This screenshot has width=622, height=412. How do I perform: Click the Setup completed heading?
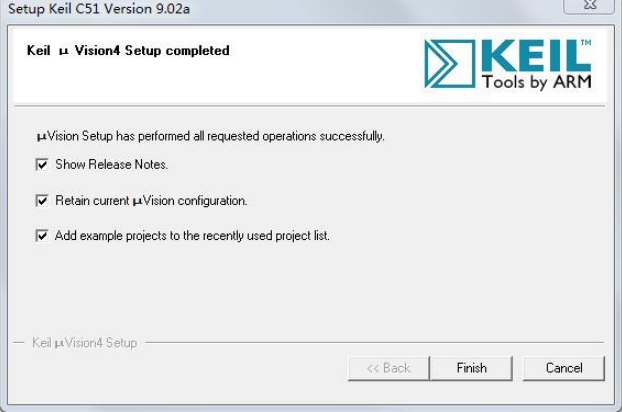tap(129, 51)
